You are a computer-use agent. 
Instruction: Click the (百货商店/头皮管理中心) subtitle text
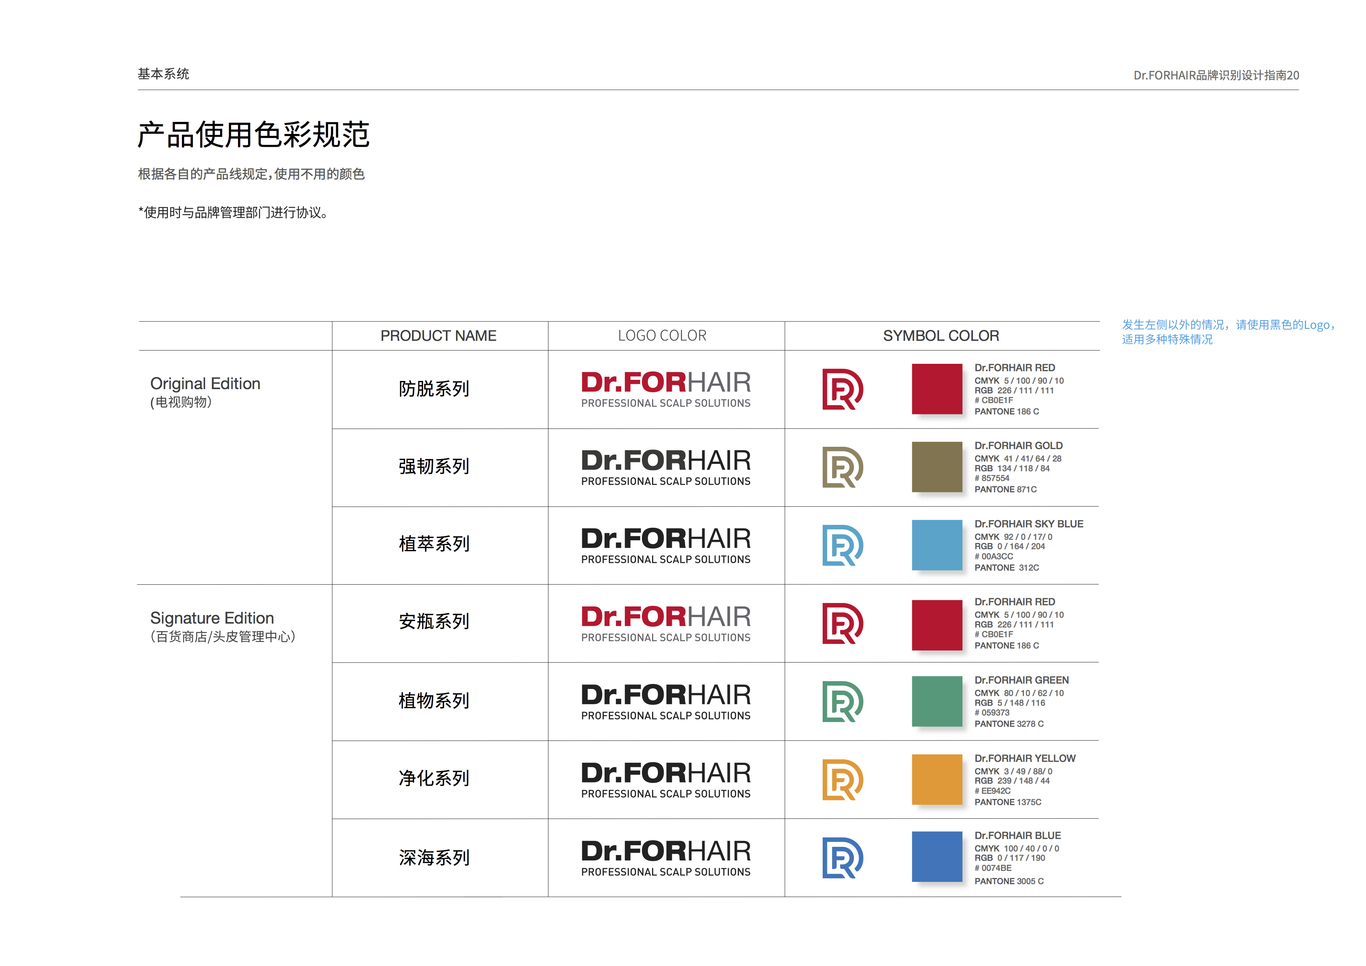[x=223, y=636]
